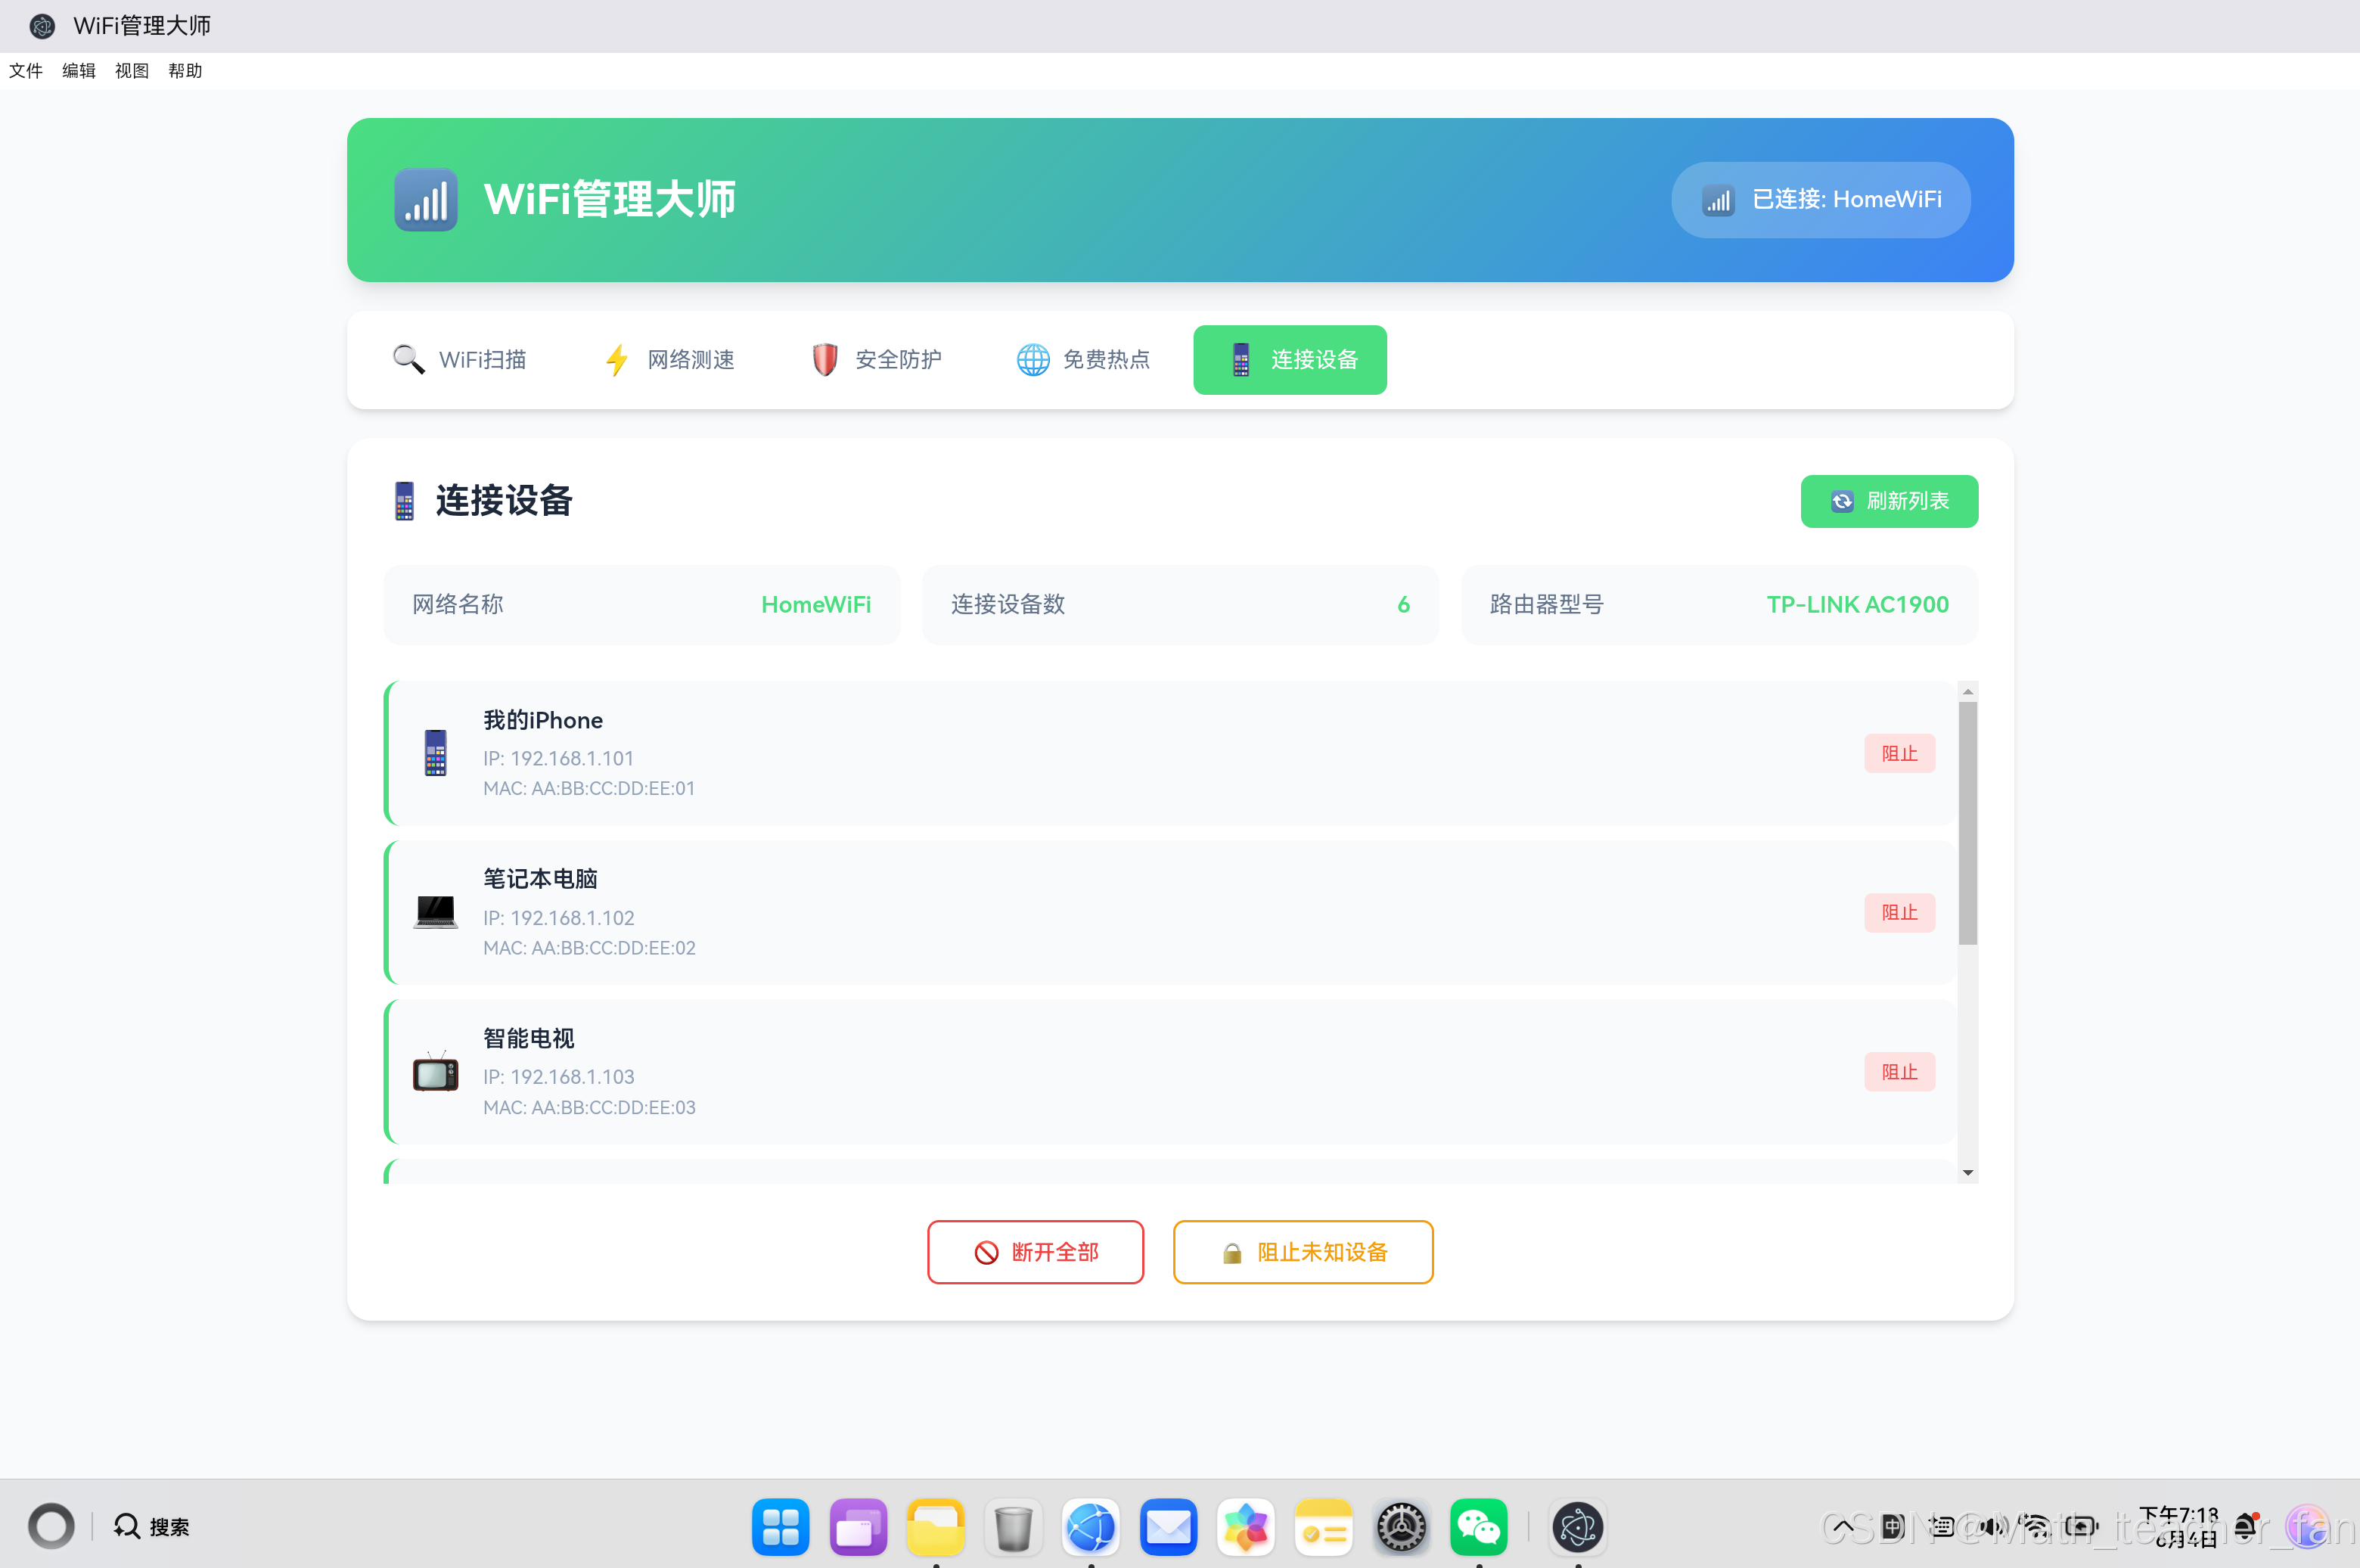Click the device list scroll-up arrow
Screen dimensions: 2360x1568
pos(1967,692)
